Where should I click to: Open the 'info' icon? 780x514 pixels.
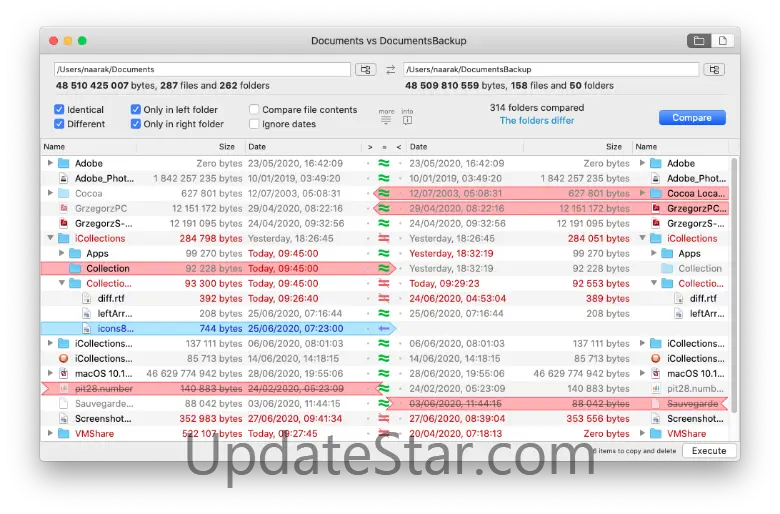coord(407,120)
